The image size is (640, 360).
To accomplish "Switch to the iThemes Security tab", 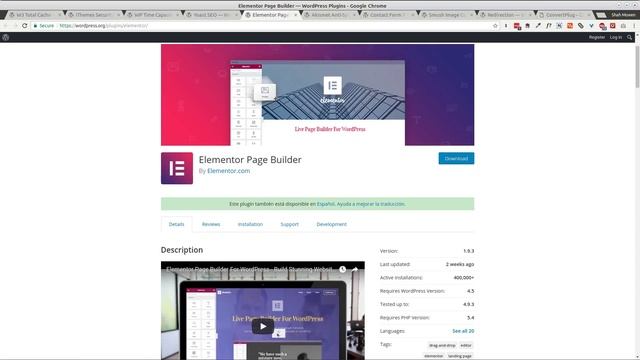I will click(93, 15).
